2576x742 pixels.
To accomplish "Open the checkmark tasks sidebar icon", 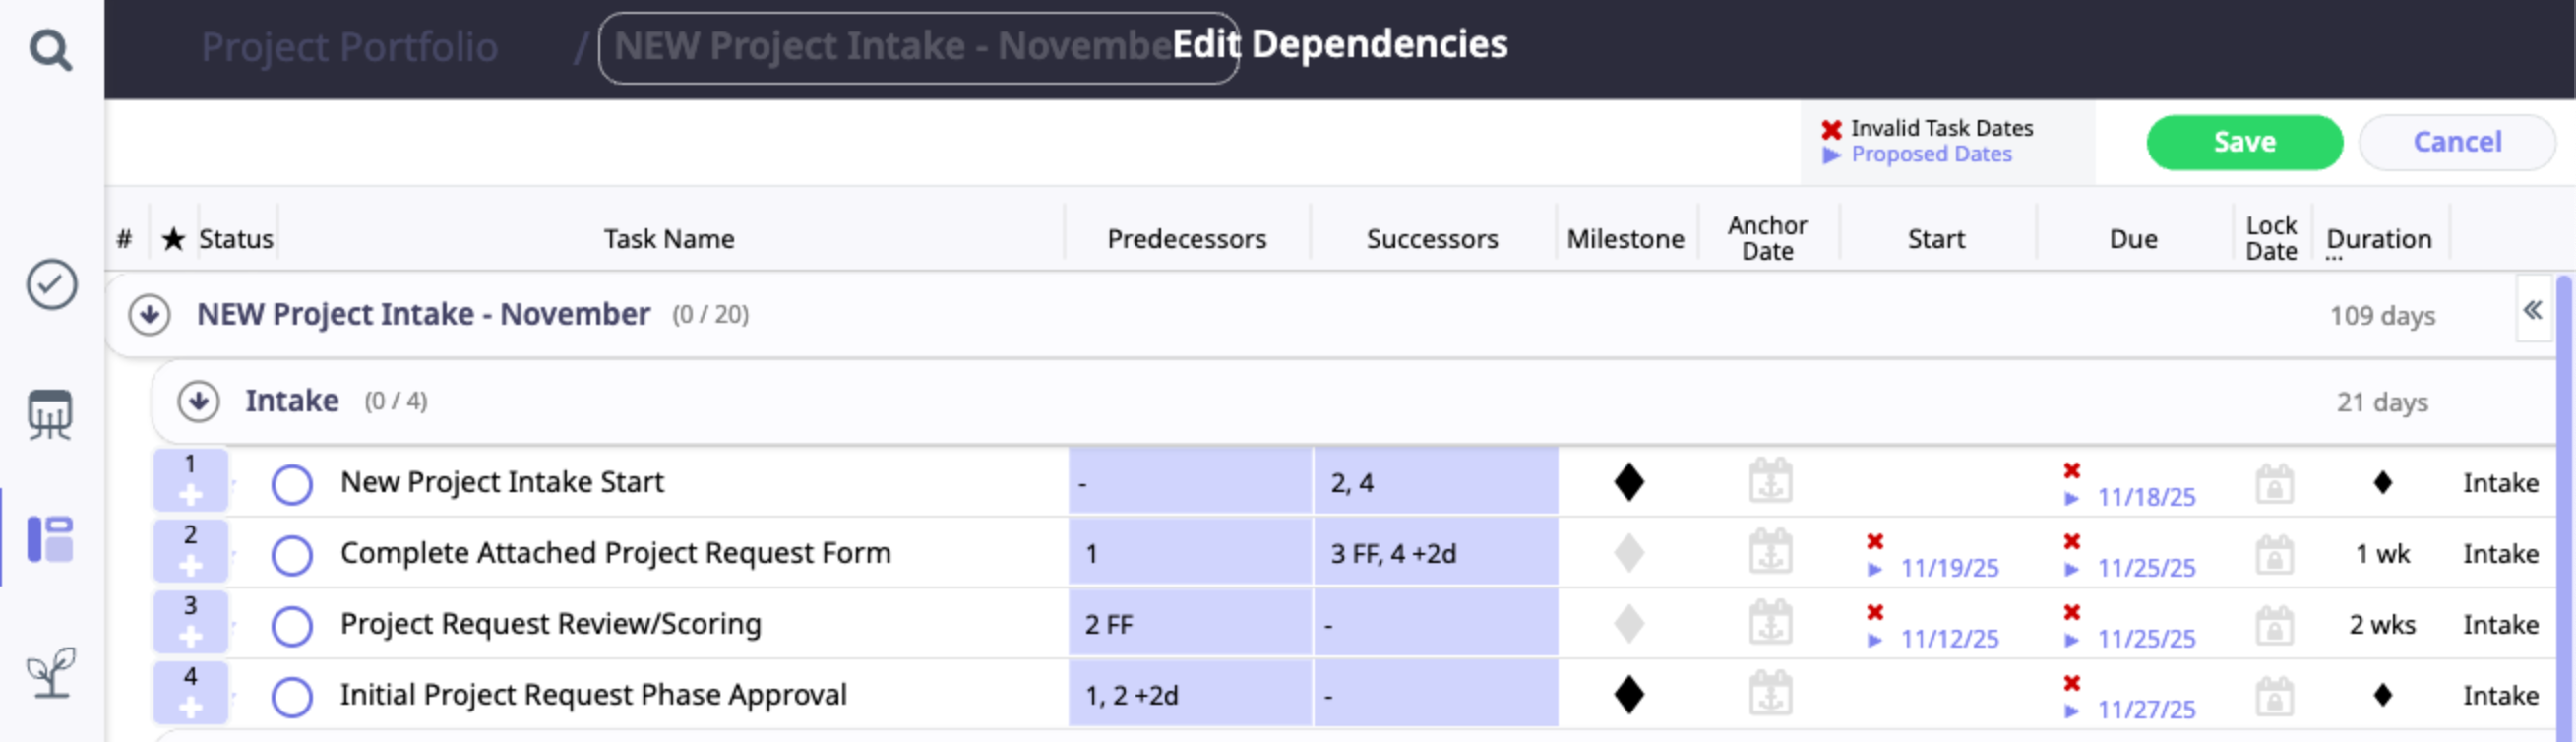I will tap(51, 285).
